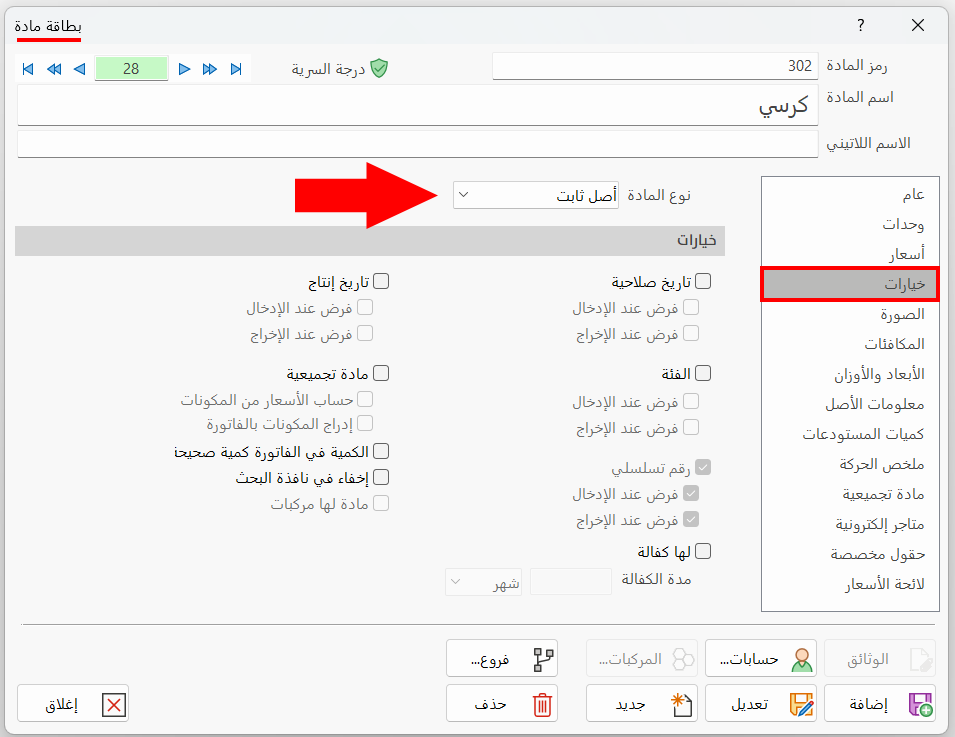The height and width of the screenshot is (737, 955).
Task: Toggle رقم تسلسلي checkbox
Action: tap(703, 467)
